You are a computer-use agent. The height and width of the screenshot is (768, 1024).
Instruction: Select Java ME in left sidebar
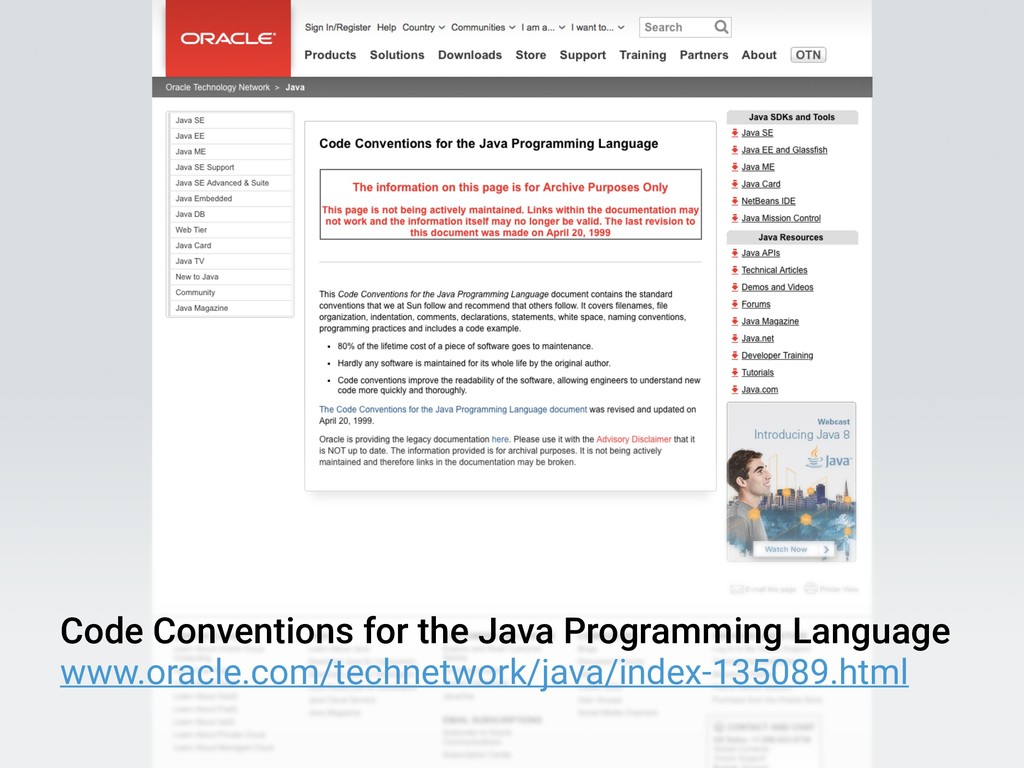click(x=231, y=152)
